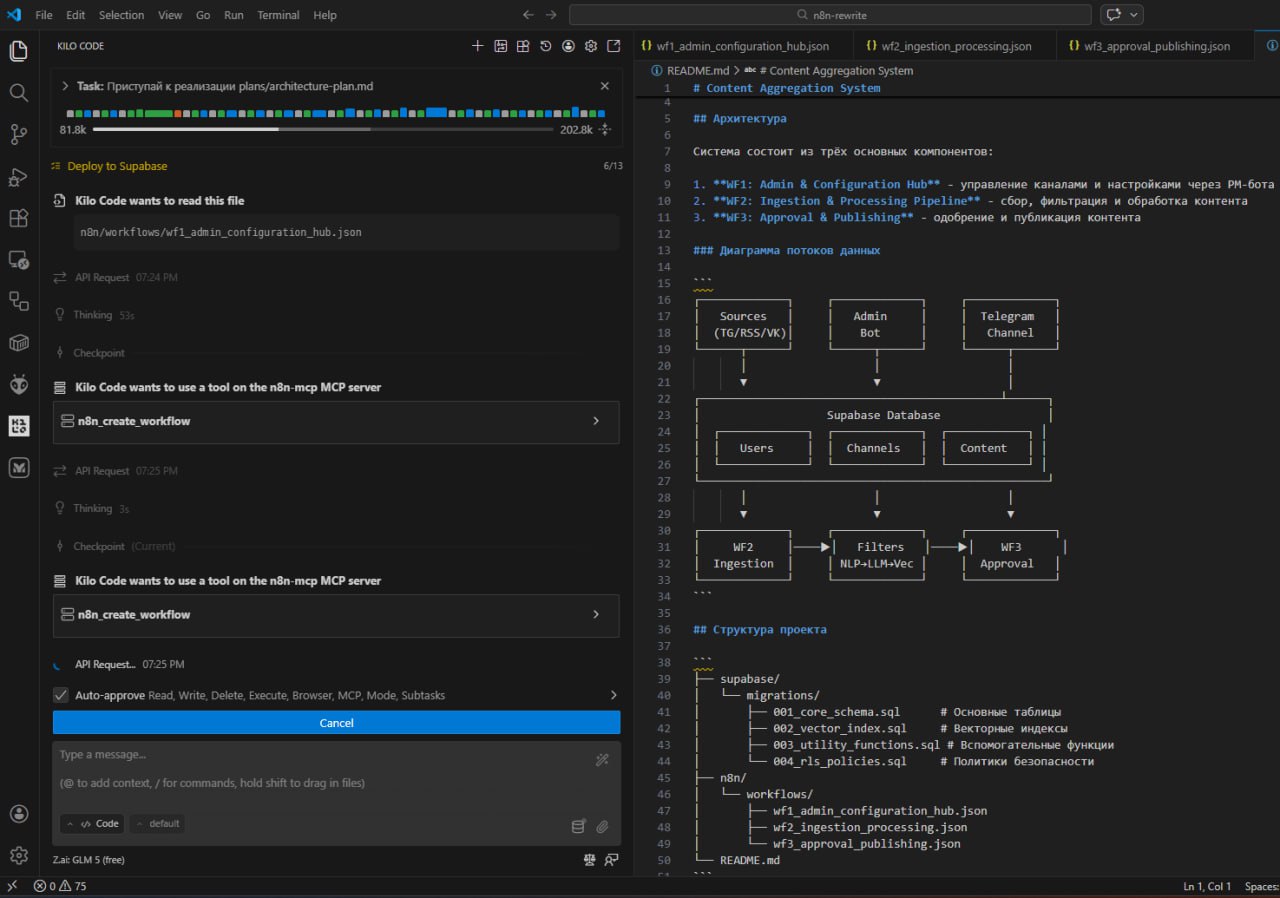Viewport: 1280px width, 898px height.
Task: Open Kilo Code task history
Action: 545,46
